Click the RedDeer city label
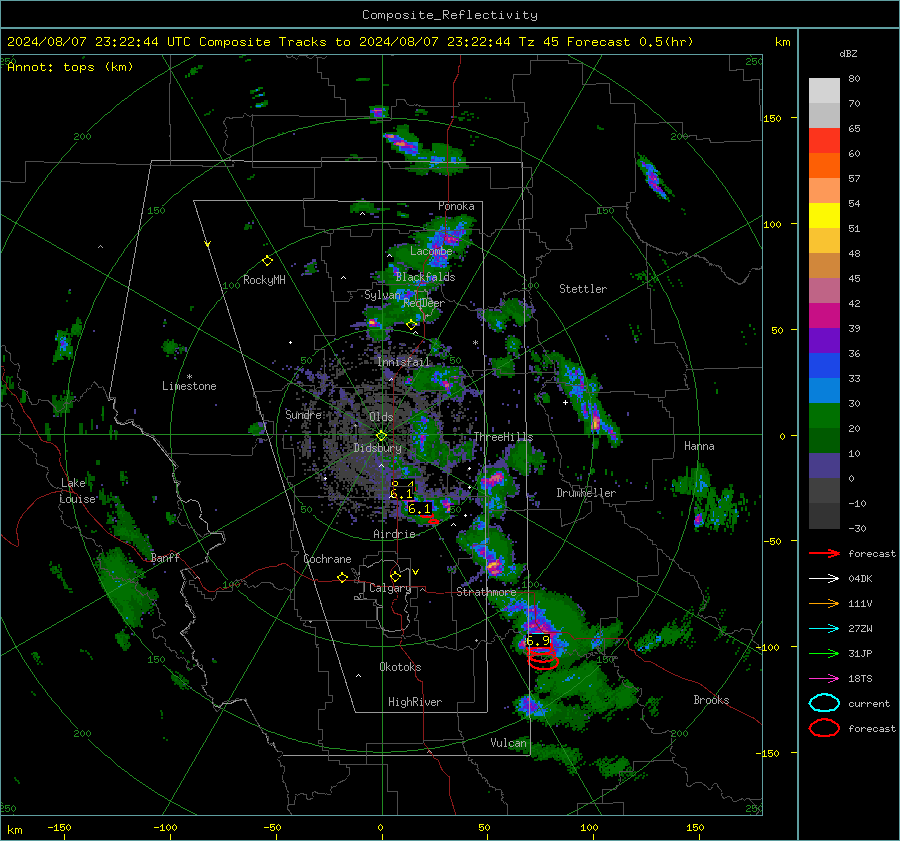The height and width of the screenshot is (841, 900). tap(424, 303)
